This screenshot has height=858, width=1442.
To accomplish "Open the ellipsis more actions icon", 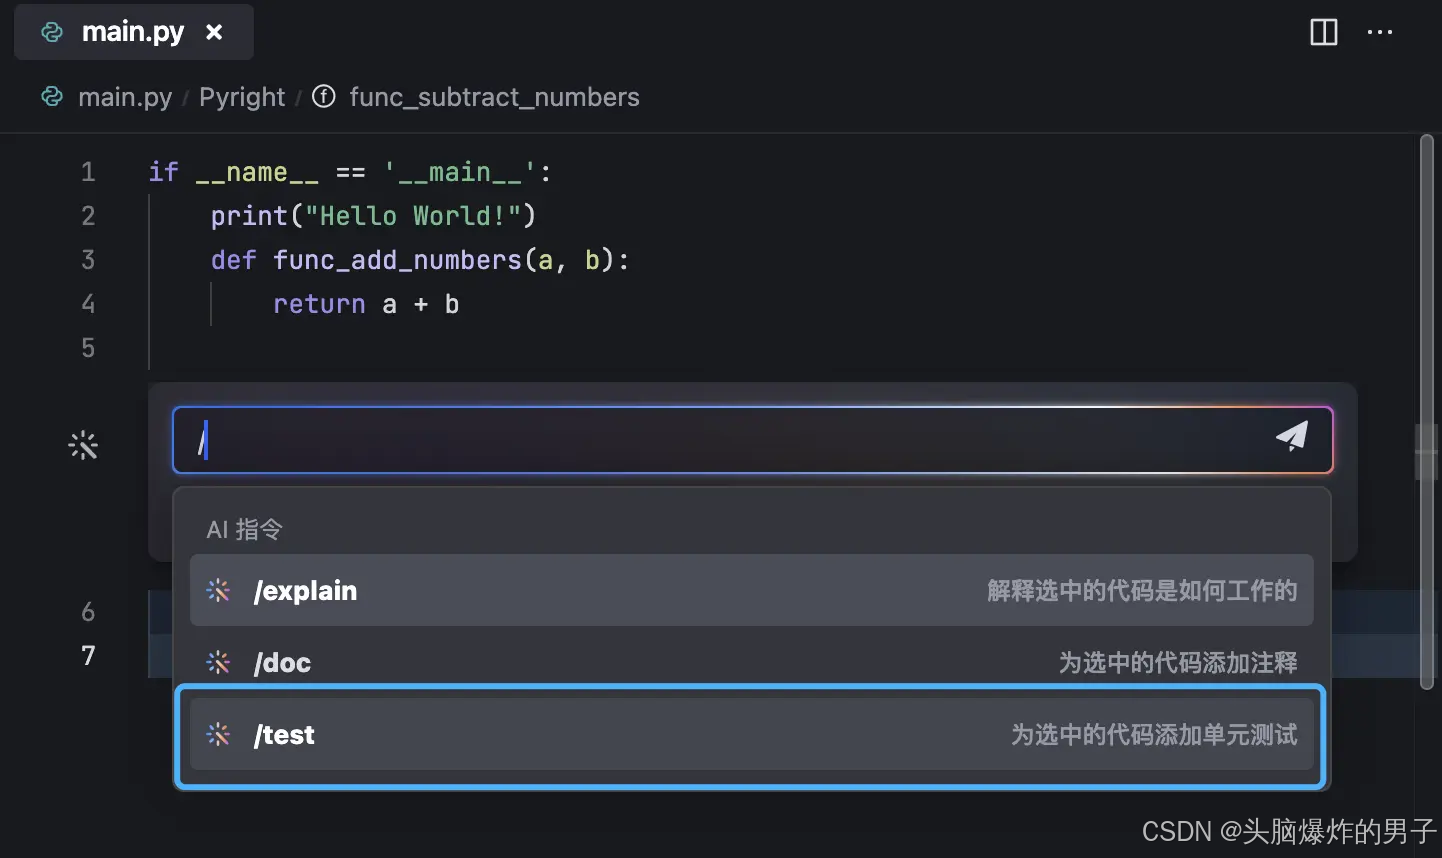I will (x=1380, y=32).
